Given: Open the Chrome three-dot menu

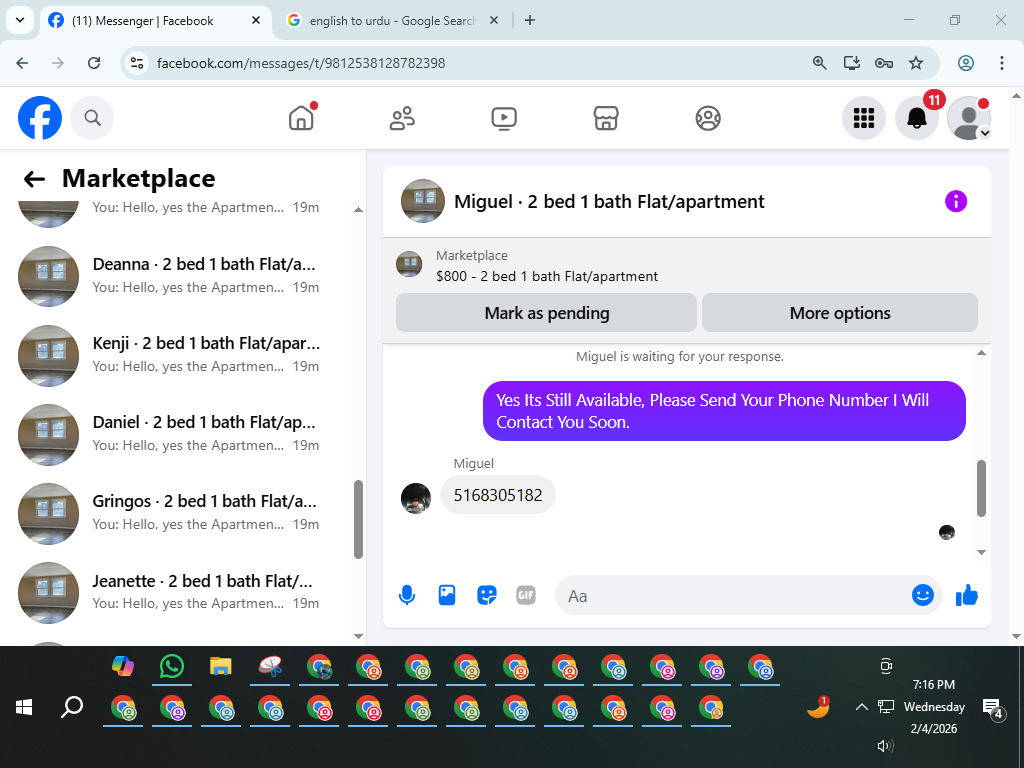Looking at the screenshot, I should [1002, 63].
